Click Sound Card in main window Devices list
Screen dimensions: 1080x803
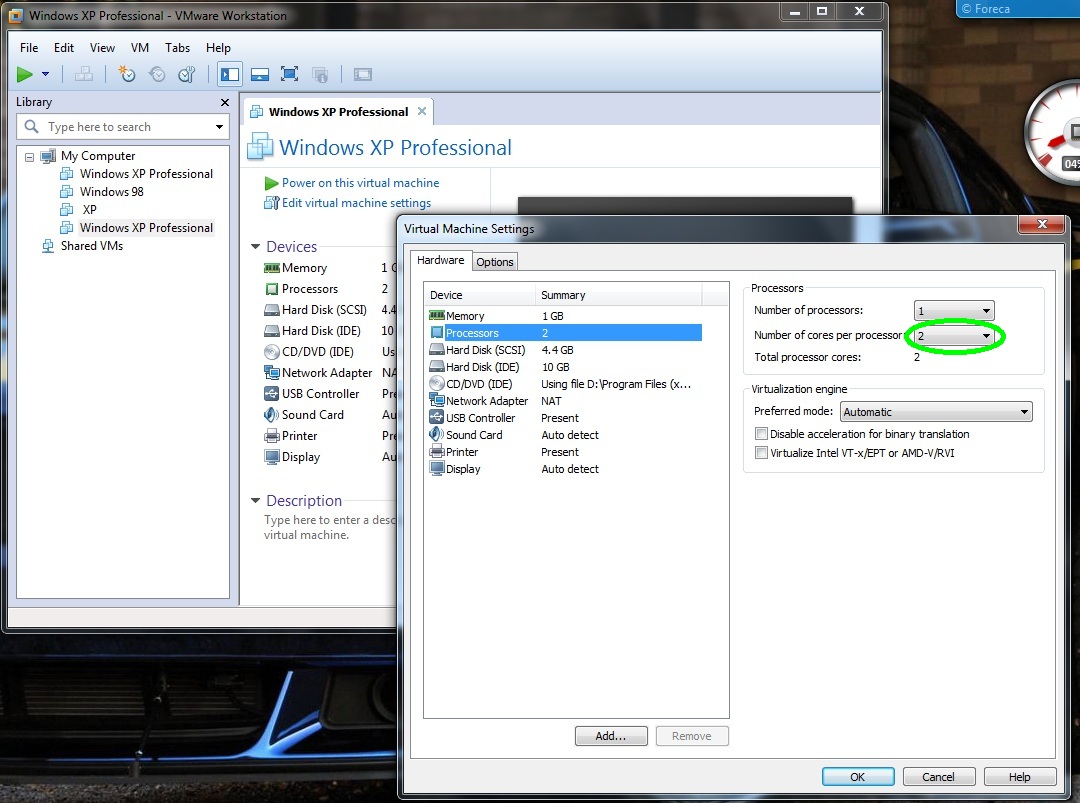tap(313, 415)
